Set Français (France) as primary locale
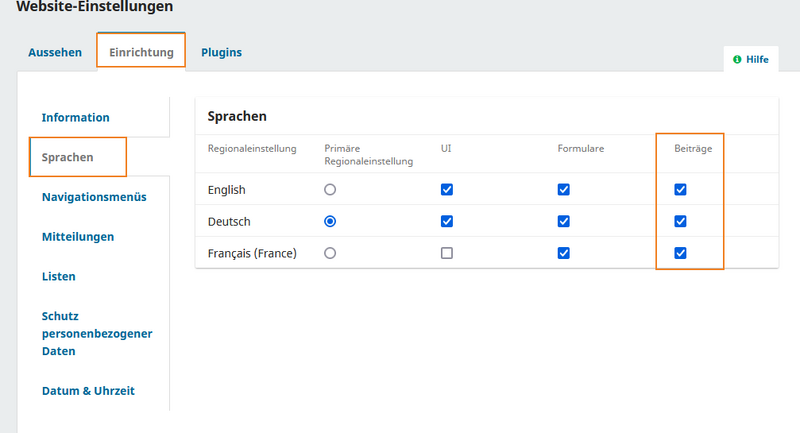Image resolution: width=800 pixels, height=433 pixels. (x=330, y=253)
